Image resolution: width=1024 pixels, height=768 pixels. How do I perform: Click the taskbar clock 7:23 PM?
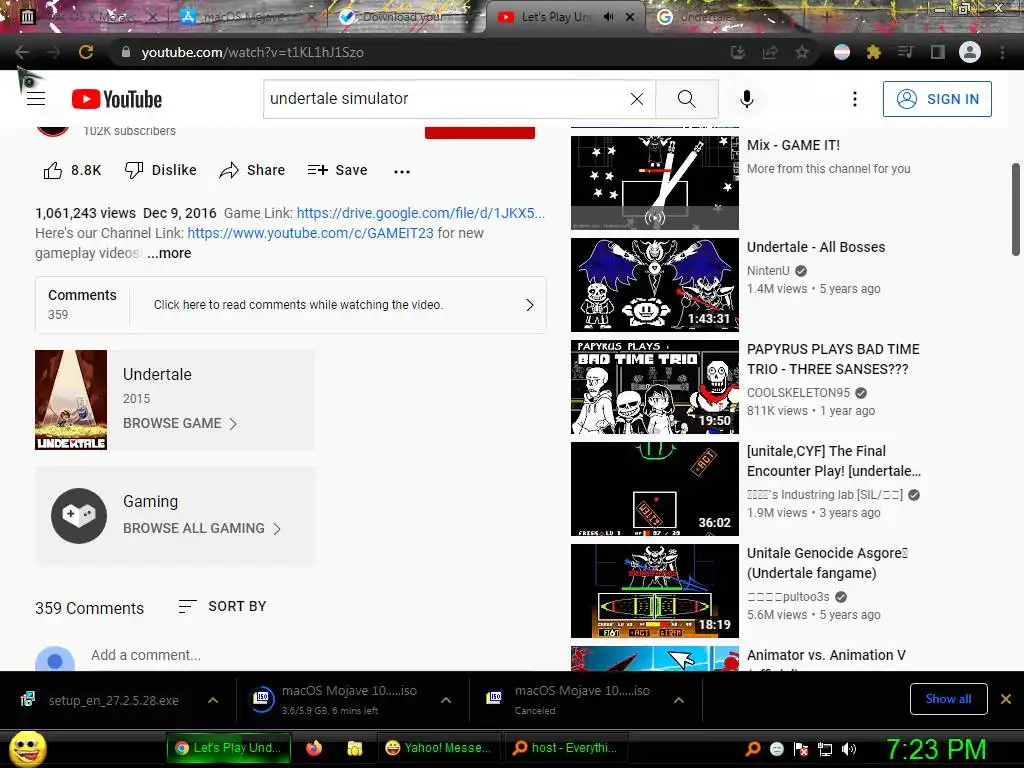[x=936, y=749]
